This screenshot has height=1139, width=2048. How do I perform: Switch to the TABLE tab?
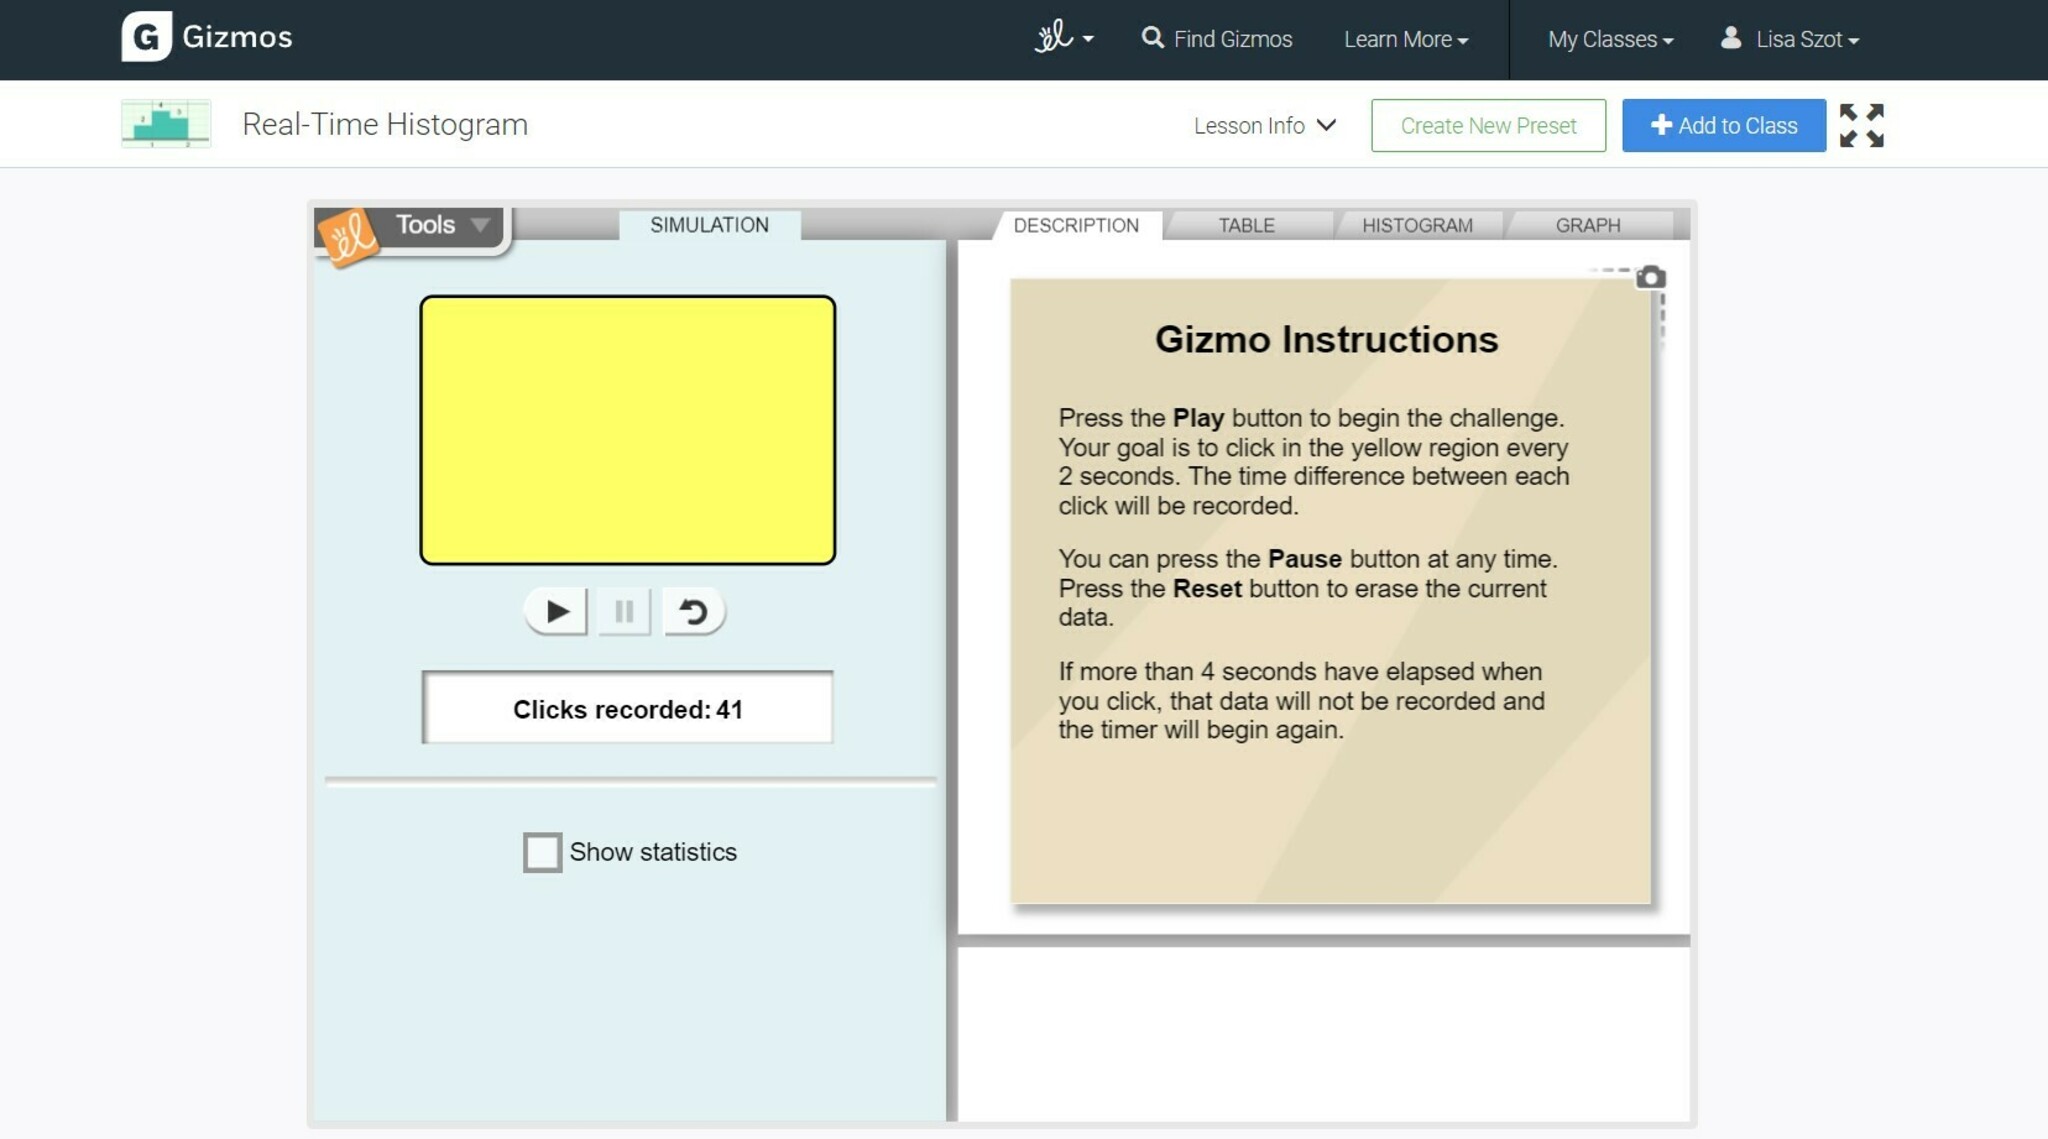pyautogui.click(x=1246, y=226)
